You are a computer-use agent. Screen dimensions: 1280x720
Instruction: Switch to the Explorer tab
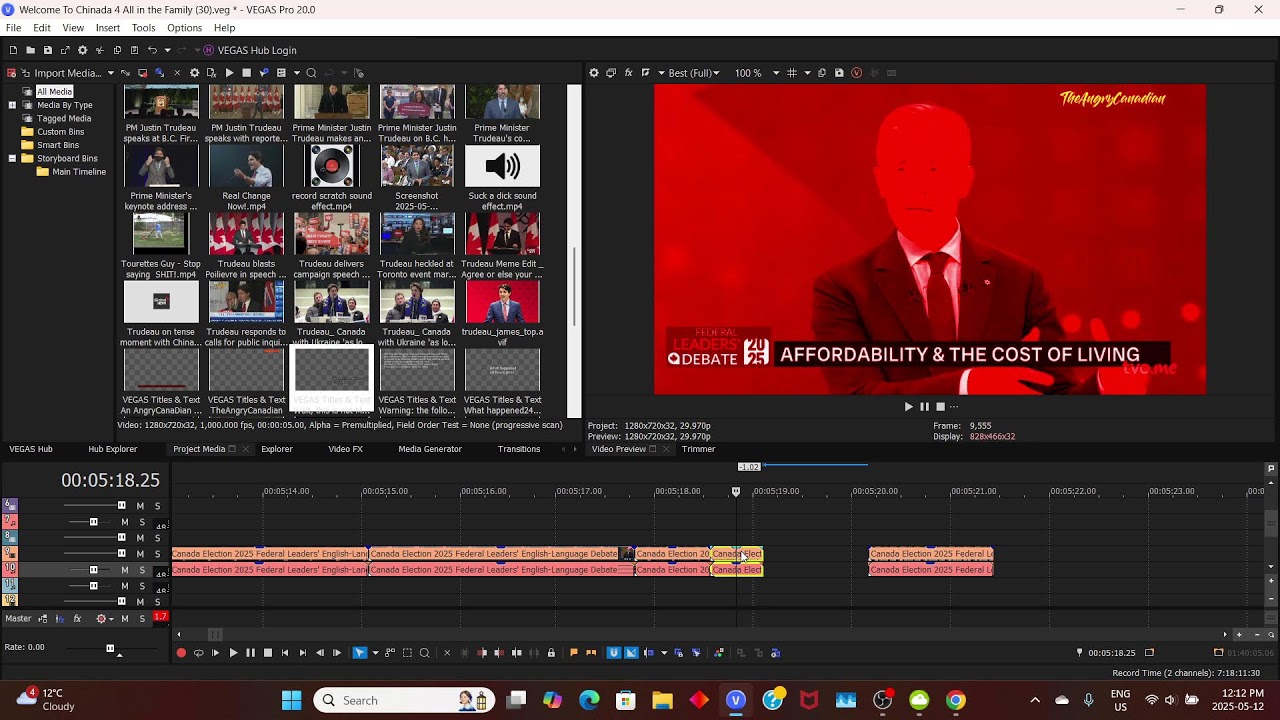pos(277,449)
